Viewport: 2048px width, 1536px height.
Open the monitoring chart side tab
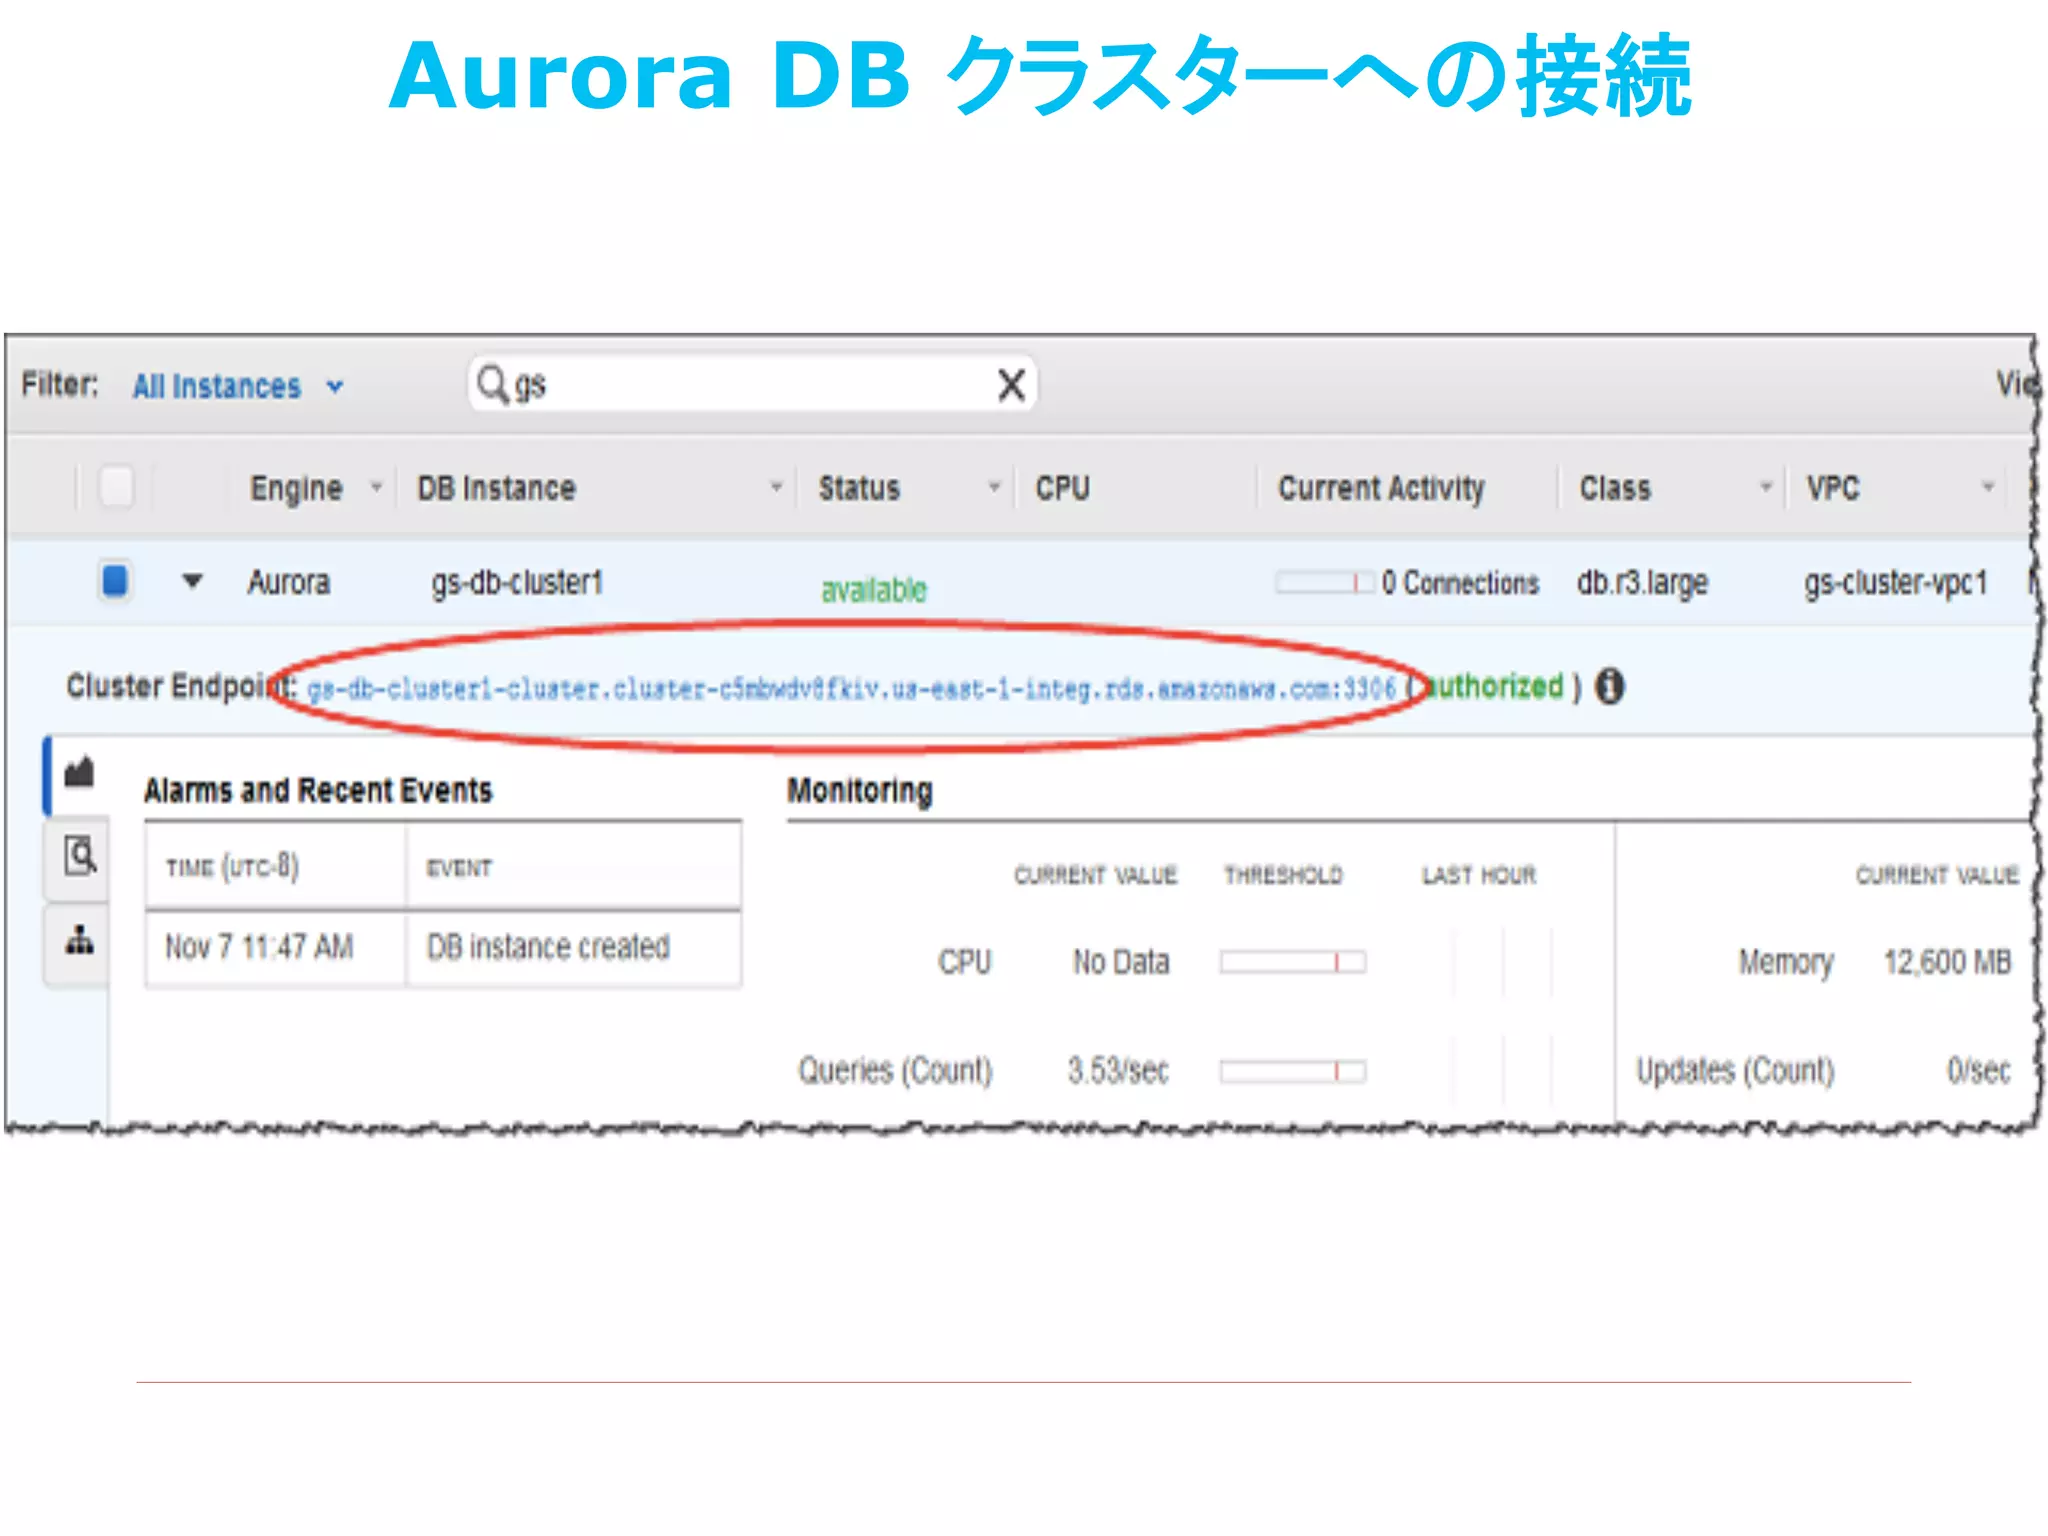(x=79, y=773)
